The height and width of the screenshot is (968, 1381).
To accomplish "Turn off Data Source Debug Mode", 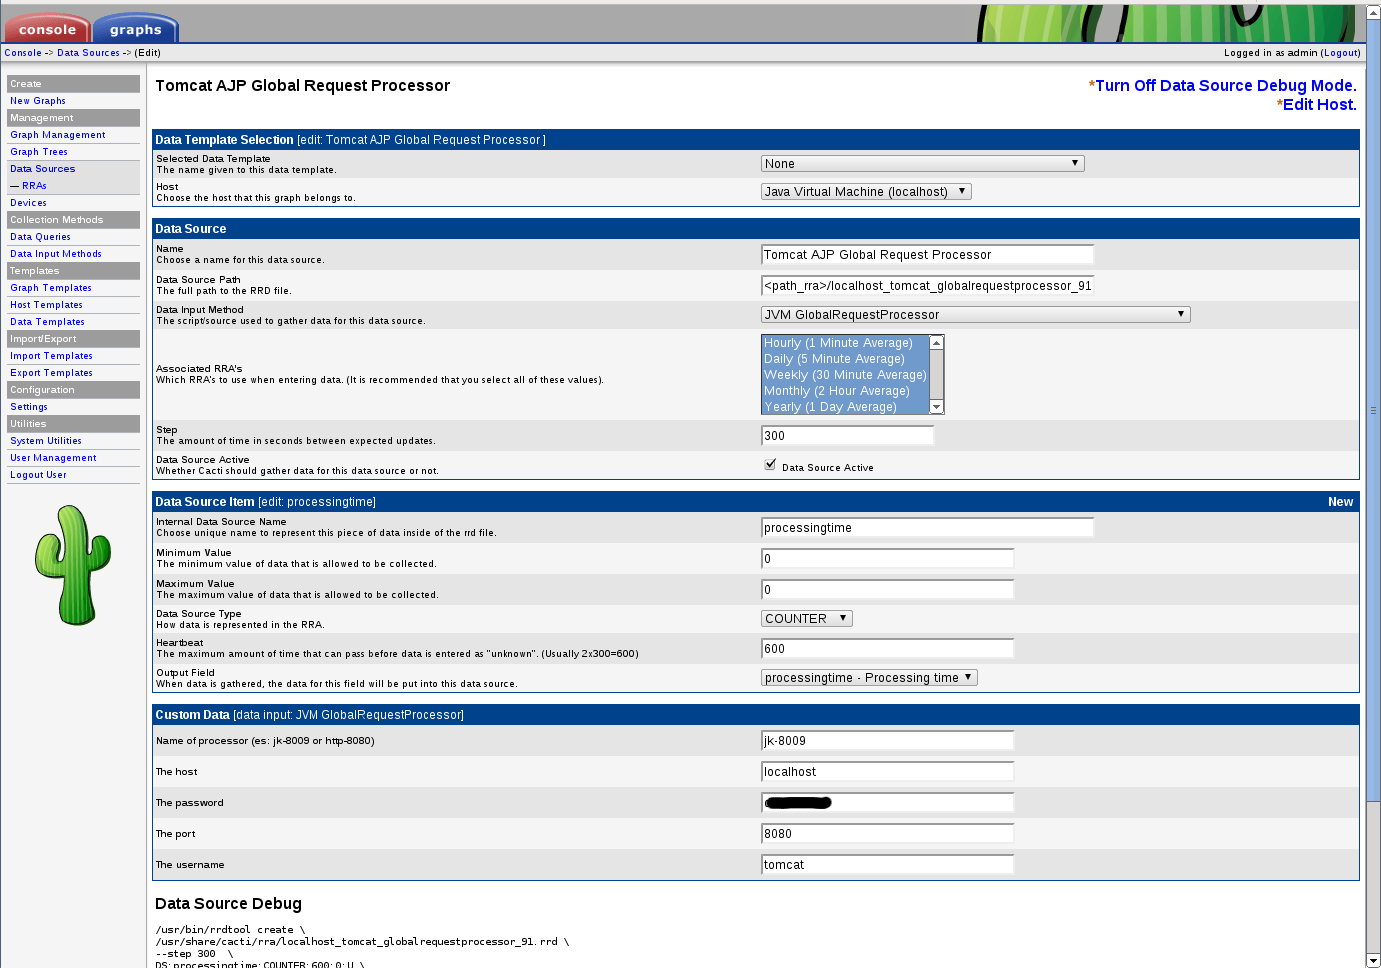I will (1226, 86).
